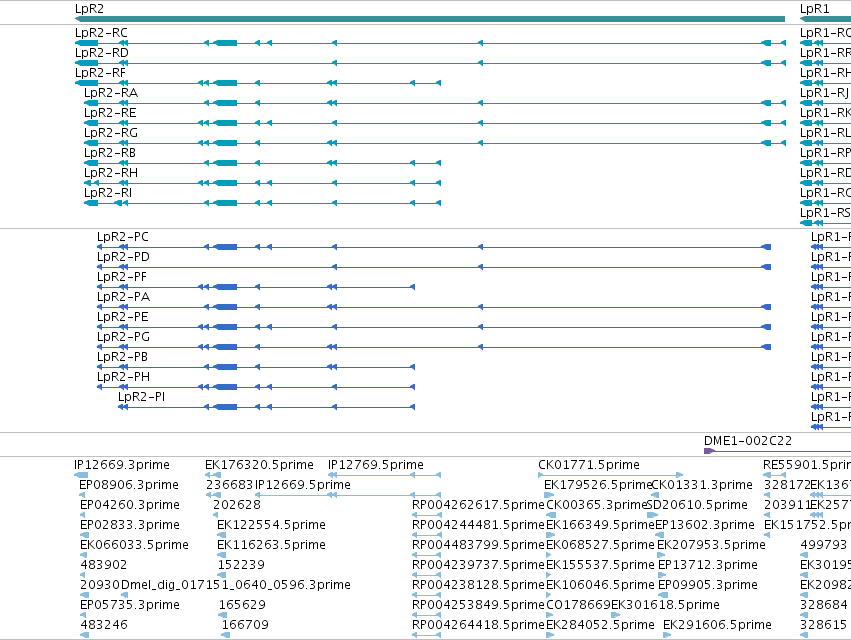The image size is (851, 640).
Task: Select the LpR2-PD protein label
Action: 123,257
